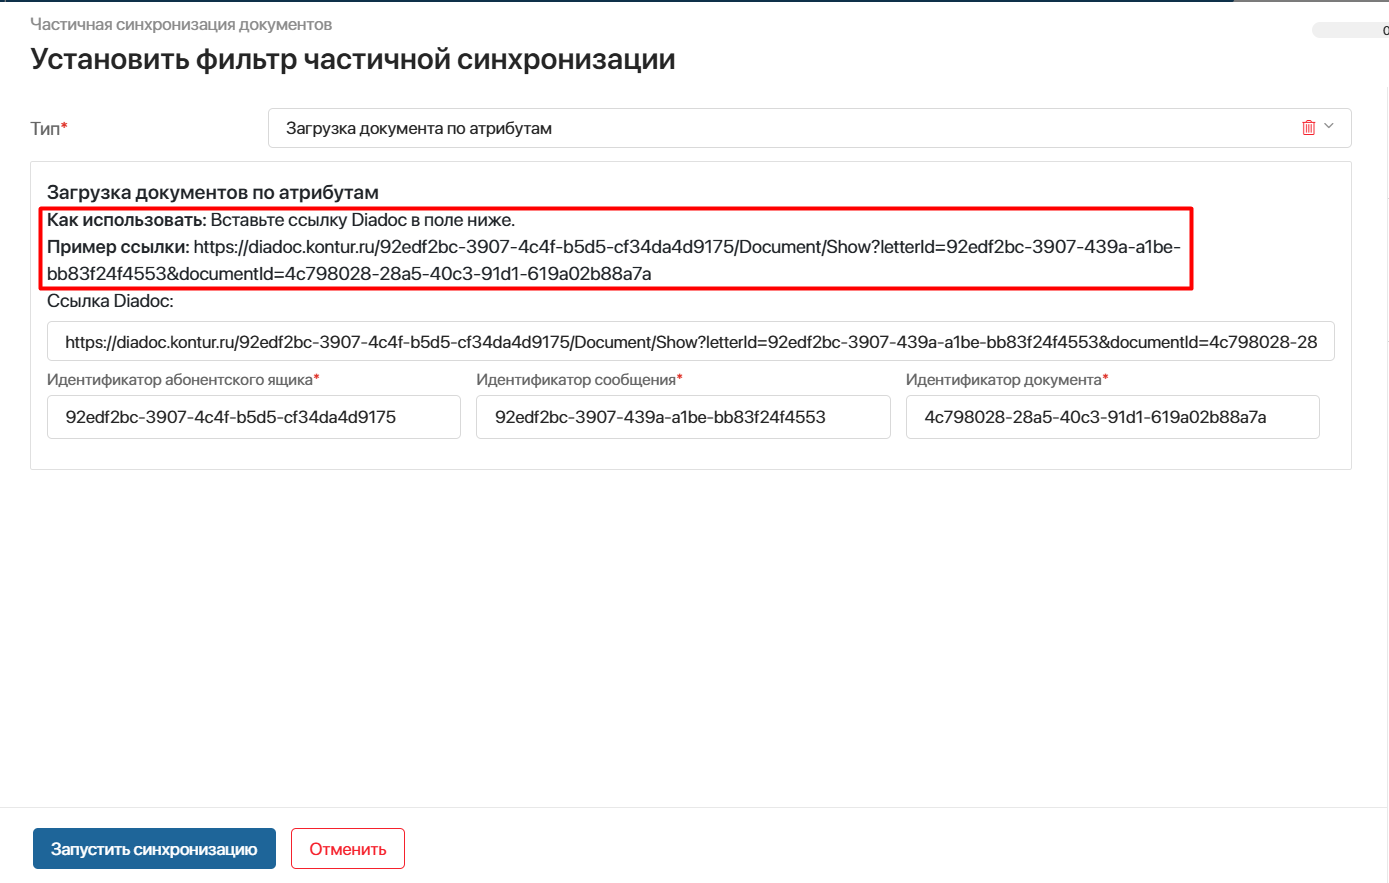Expand the Тип dropdown chevron
Screen dimensions: 1389x883
click(1329, 127)
